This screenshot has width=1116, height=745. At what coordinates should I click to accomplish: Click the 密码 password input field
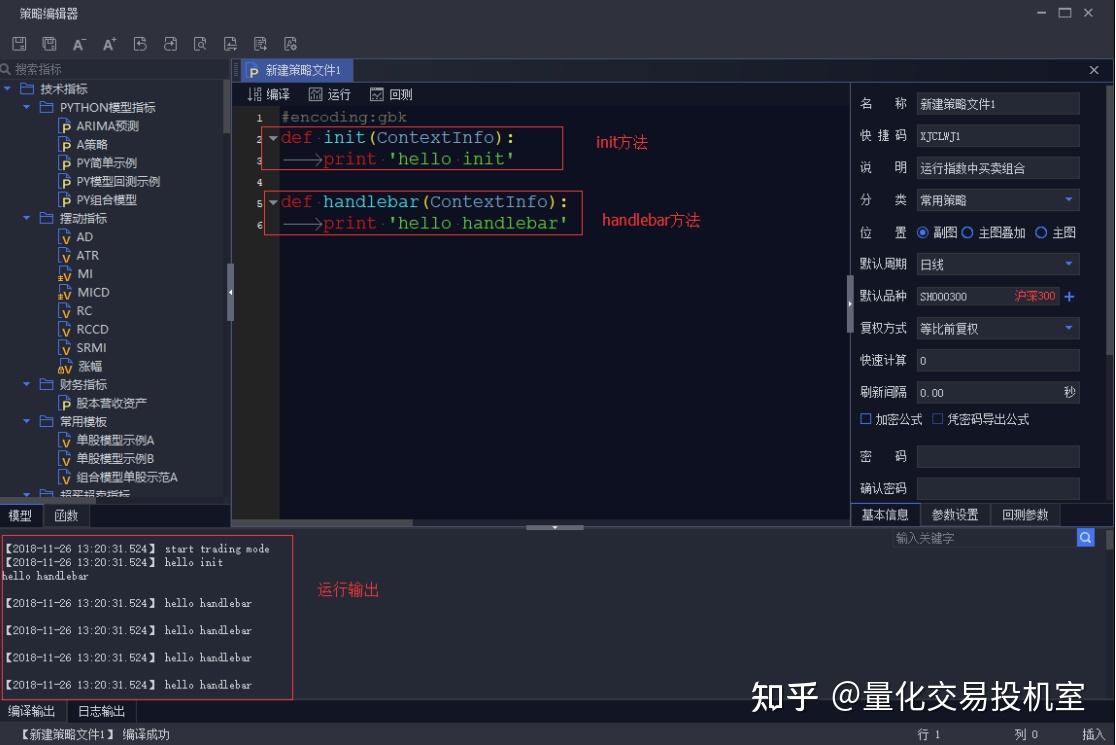[x=996, y=456]
